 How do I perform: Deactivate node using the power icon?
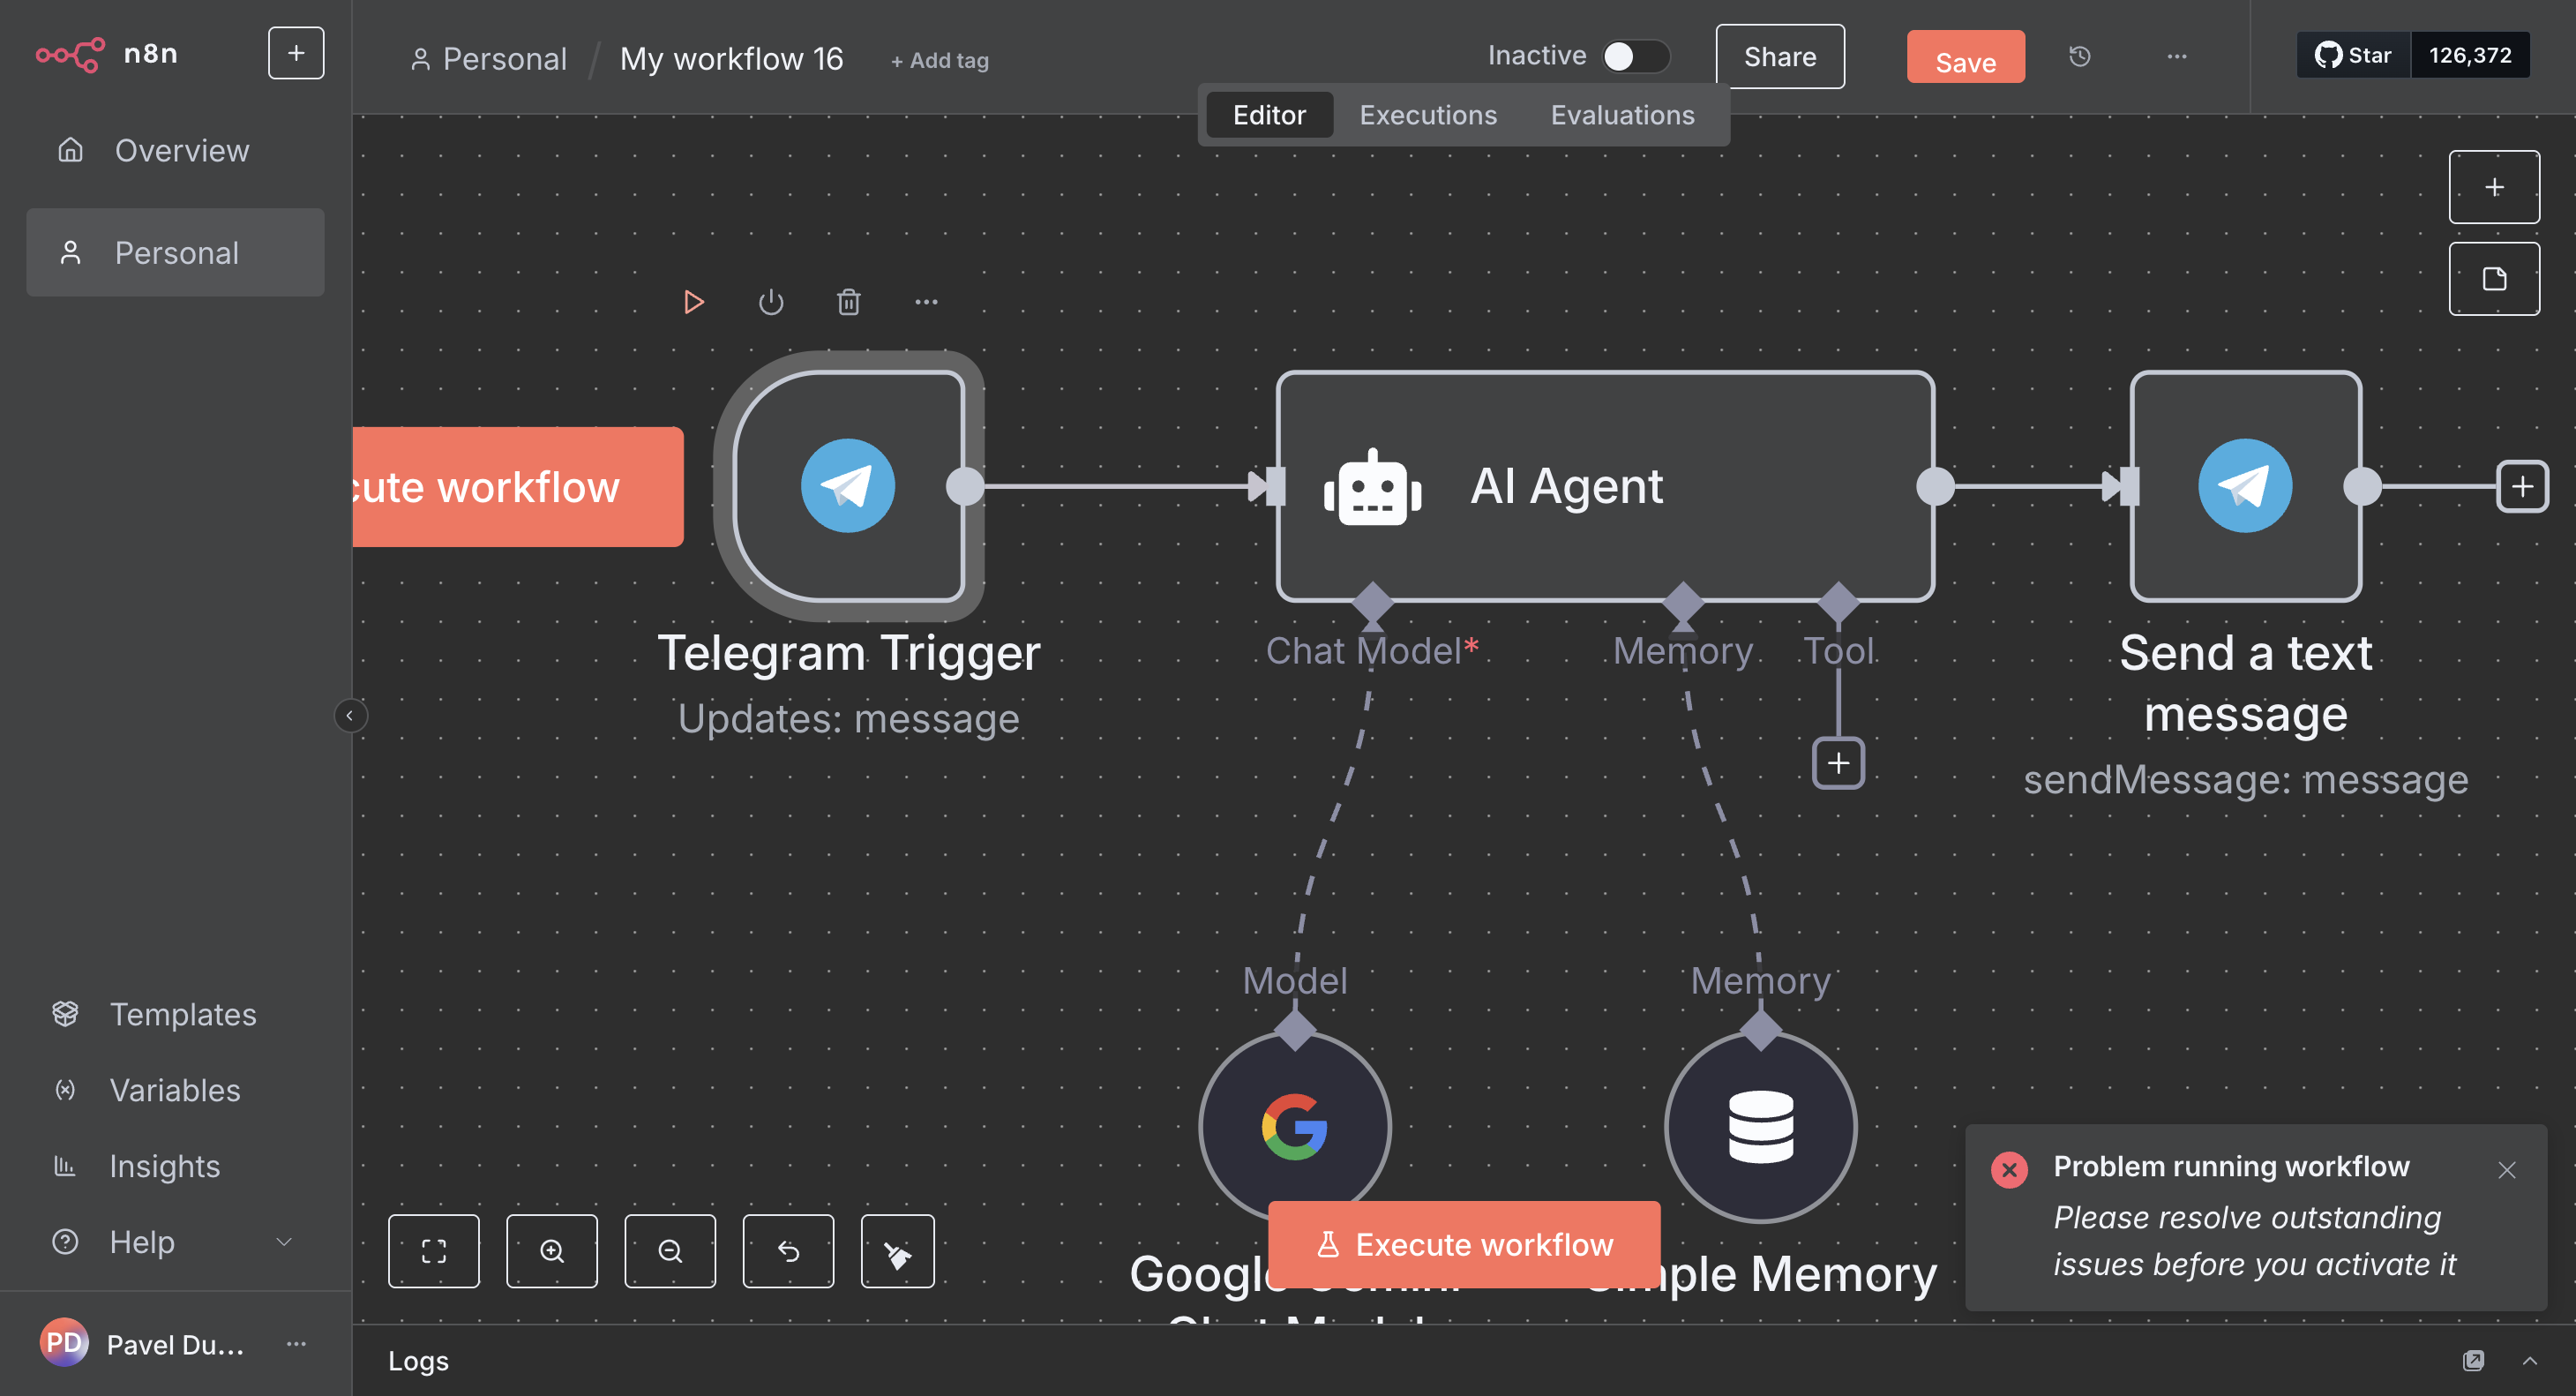[770, 302]
